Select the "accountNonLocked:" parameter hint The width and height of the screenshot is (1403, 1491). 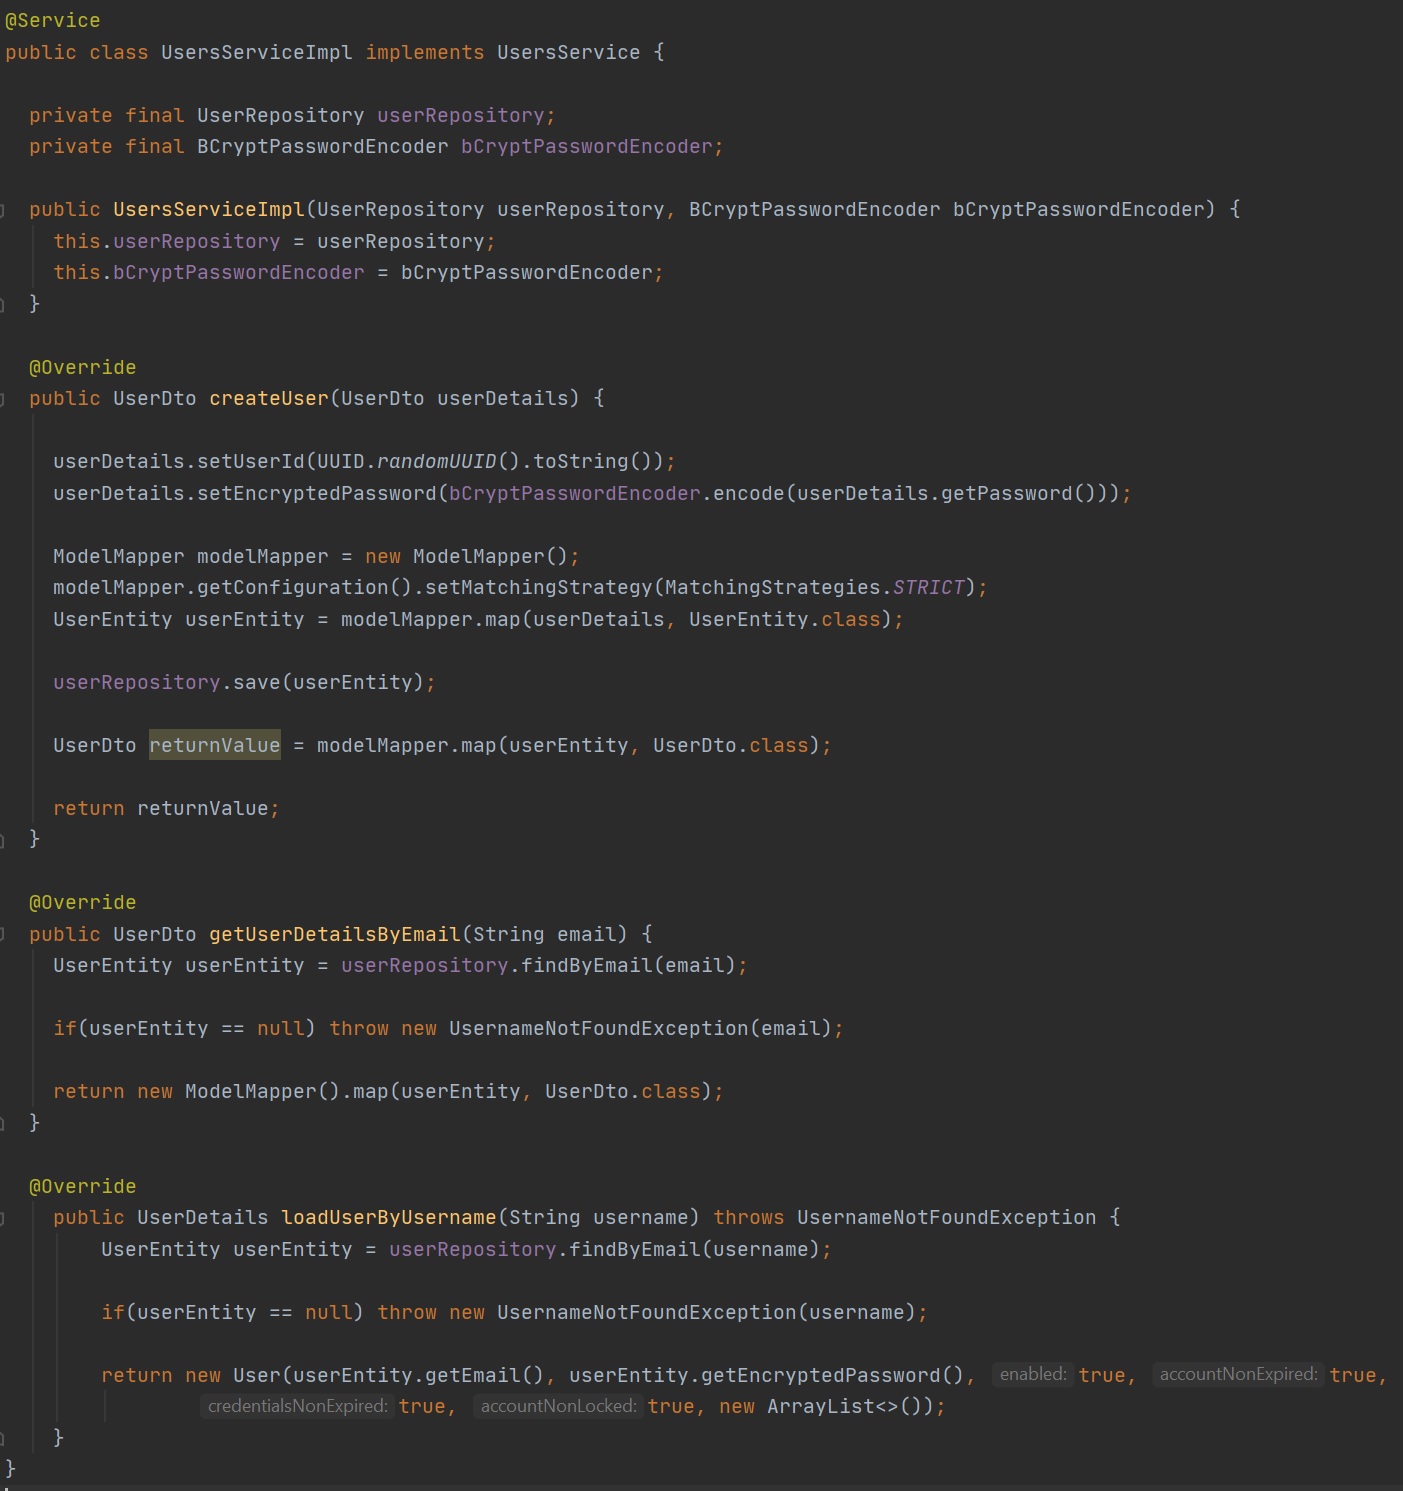[558, 1407]
